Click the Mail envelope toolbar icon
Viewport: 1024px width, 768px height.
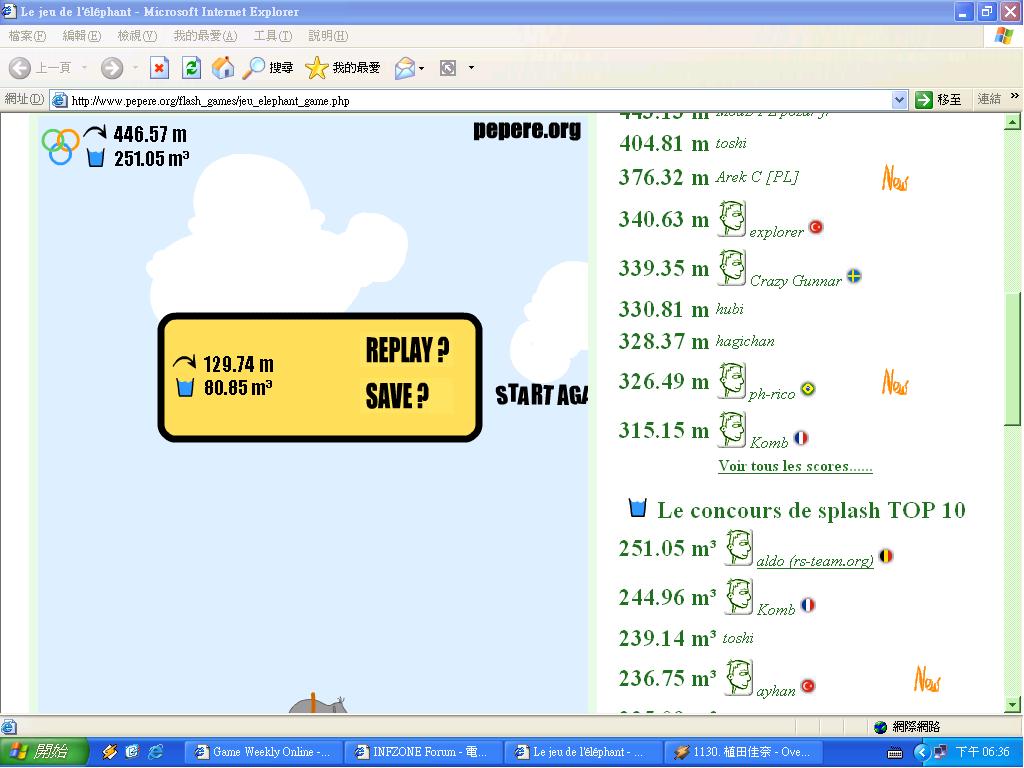pyautogui.click(x=405, y=68)
